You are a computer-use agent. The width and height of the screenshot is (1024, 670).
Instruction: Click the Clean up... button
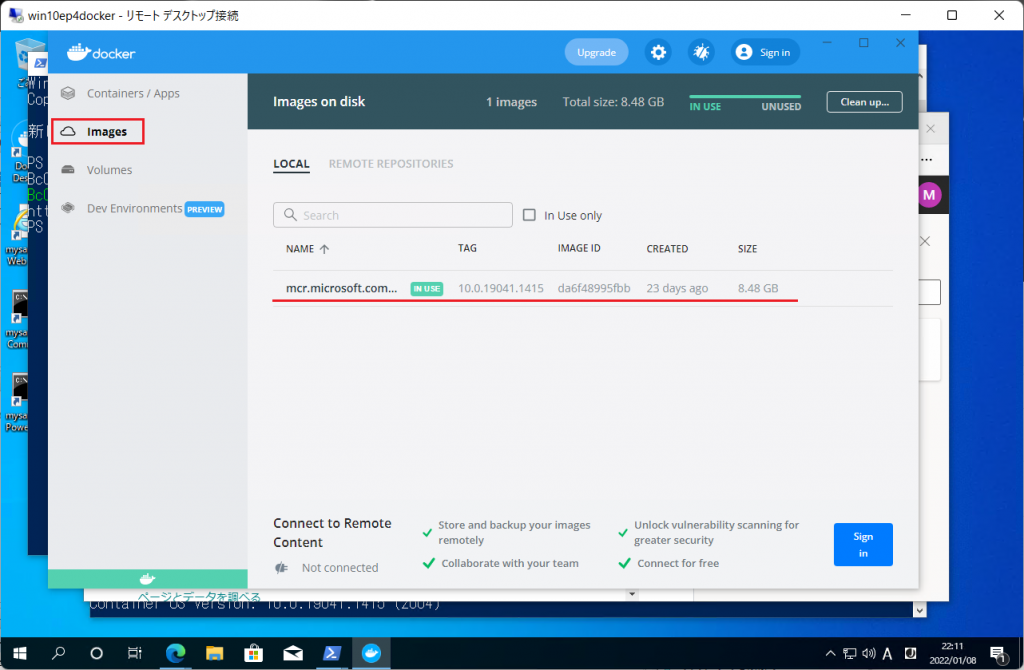[865, 102]
